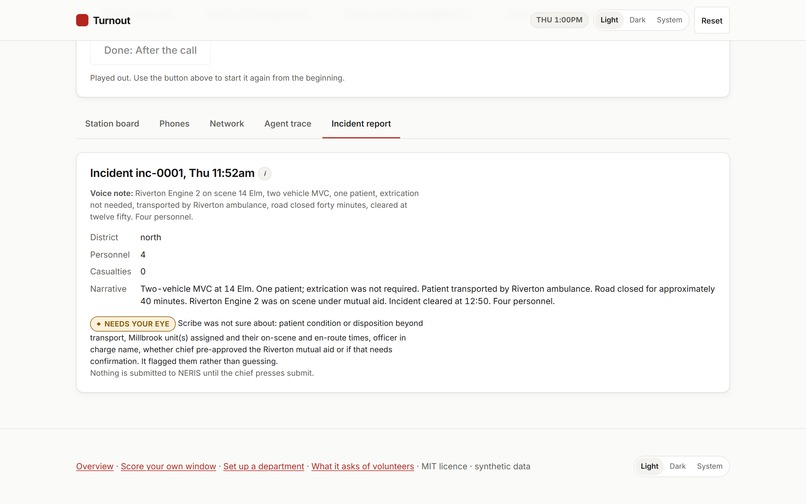806x504 pixels.
Task: Click the Nothing is submitted to NERIS note
Action: click(202, 373)
